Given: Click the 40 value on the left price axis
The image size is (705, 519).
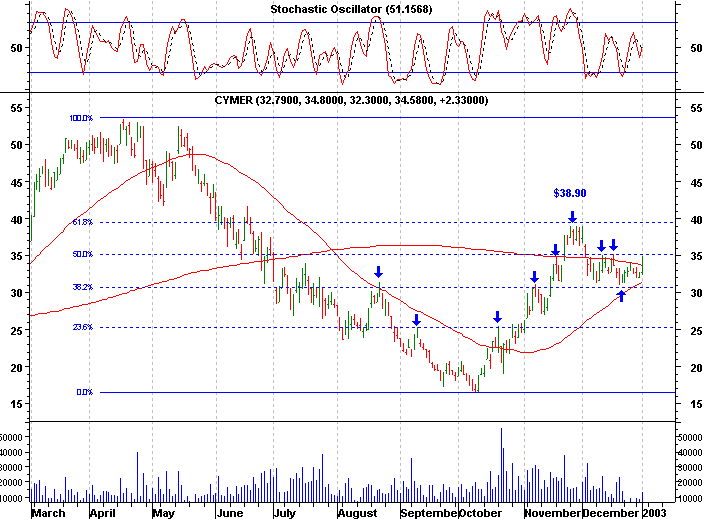Looking at the screenshot, I should pyautogui.click(x=16, y=219).
